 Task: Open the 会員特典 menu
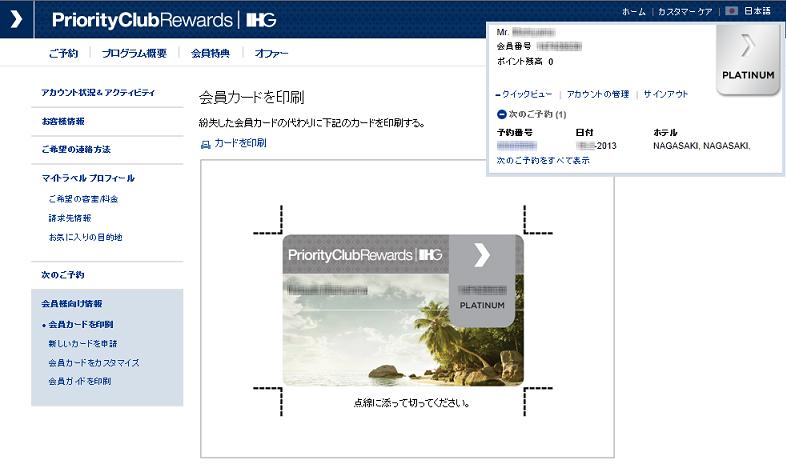tap(210, 53)
